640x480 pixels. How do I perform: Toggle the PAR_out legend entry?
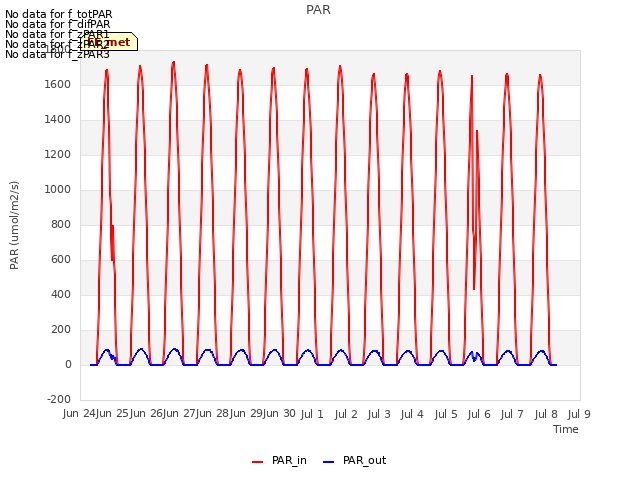coord(354,460)
